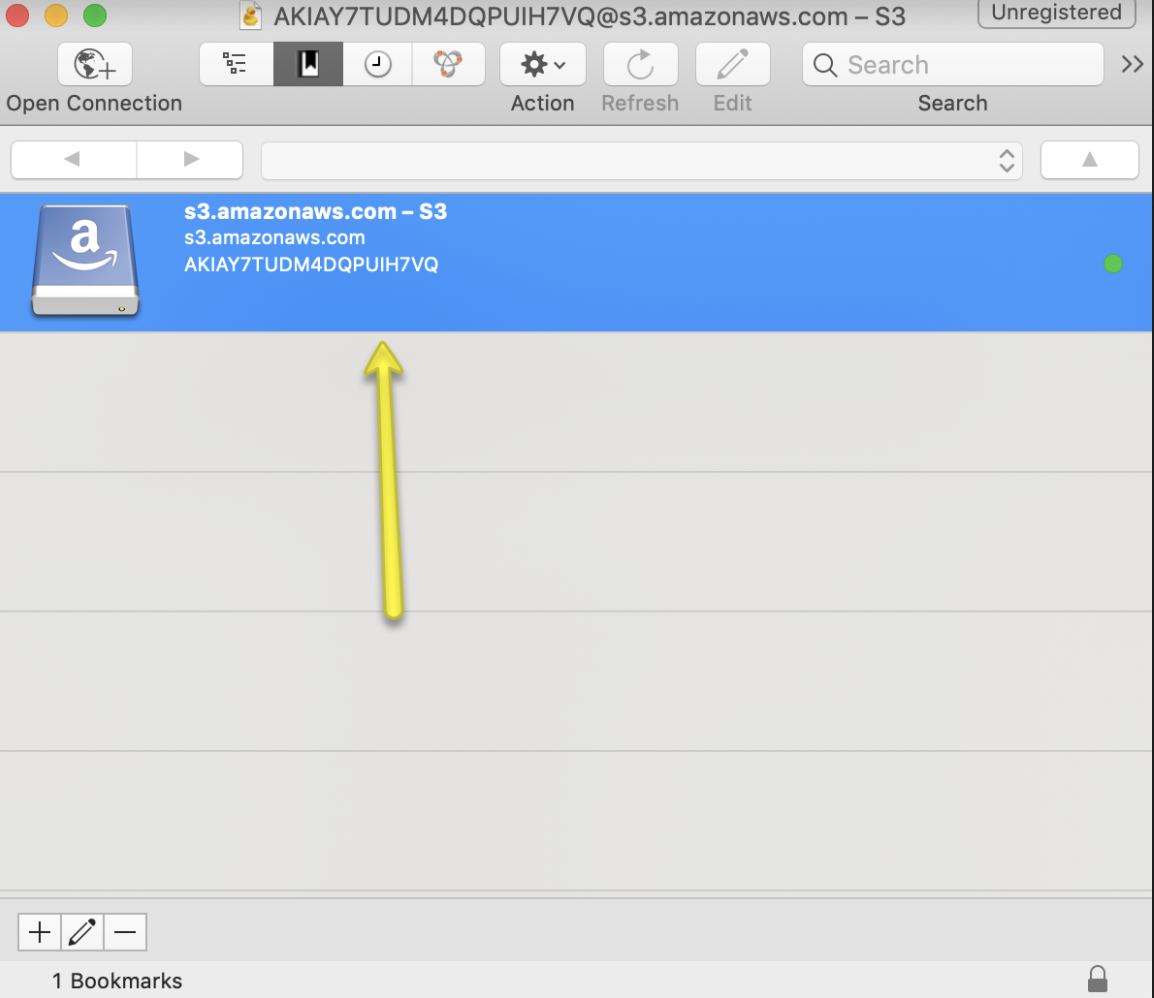Click the Edit pencil toolbar icon

point(732,64)
